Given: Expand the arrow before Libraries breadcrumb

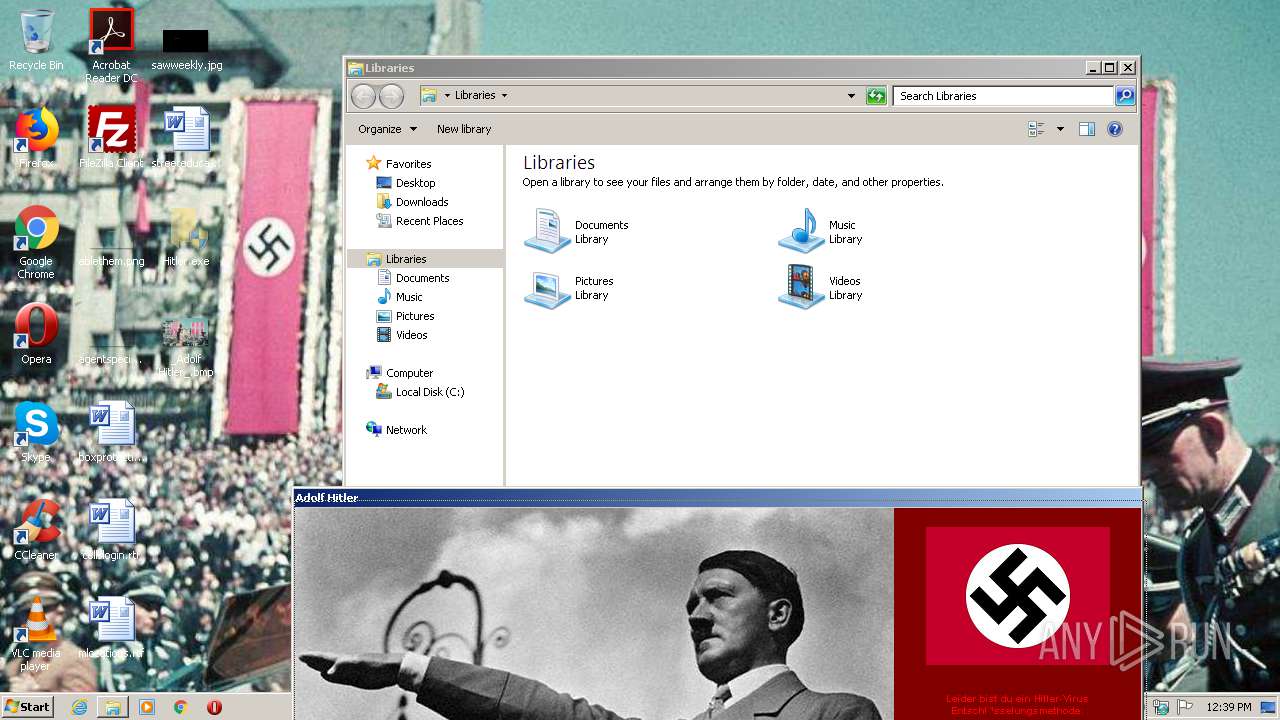Looking at the screenshot, I should click(x=447, y=96).
